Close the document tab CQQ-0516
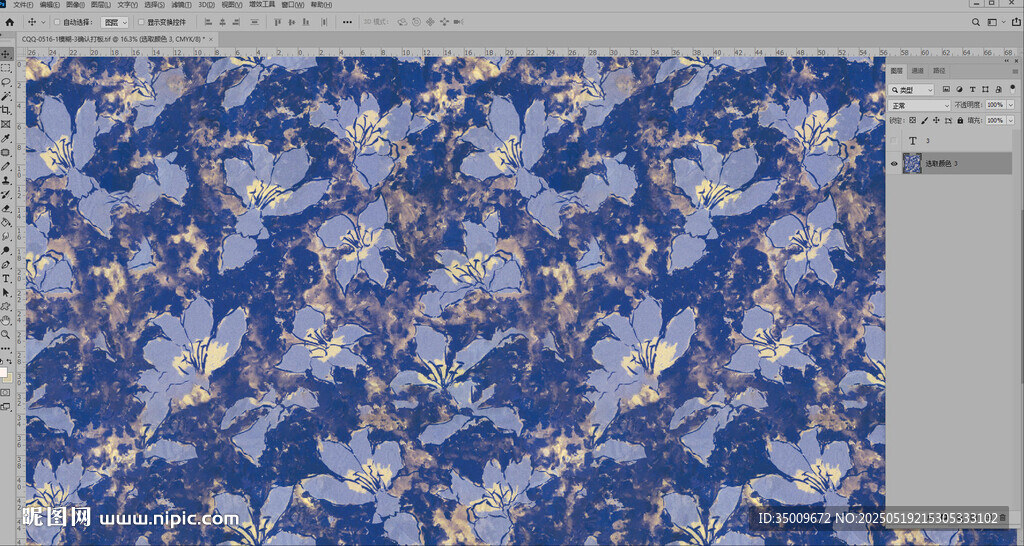Screen dimensions: 1024x546 (210, 39)
